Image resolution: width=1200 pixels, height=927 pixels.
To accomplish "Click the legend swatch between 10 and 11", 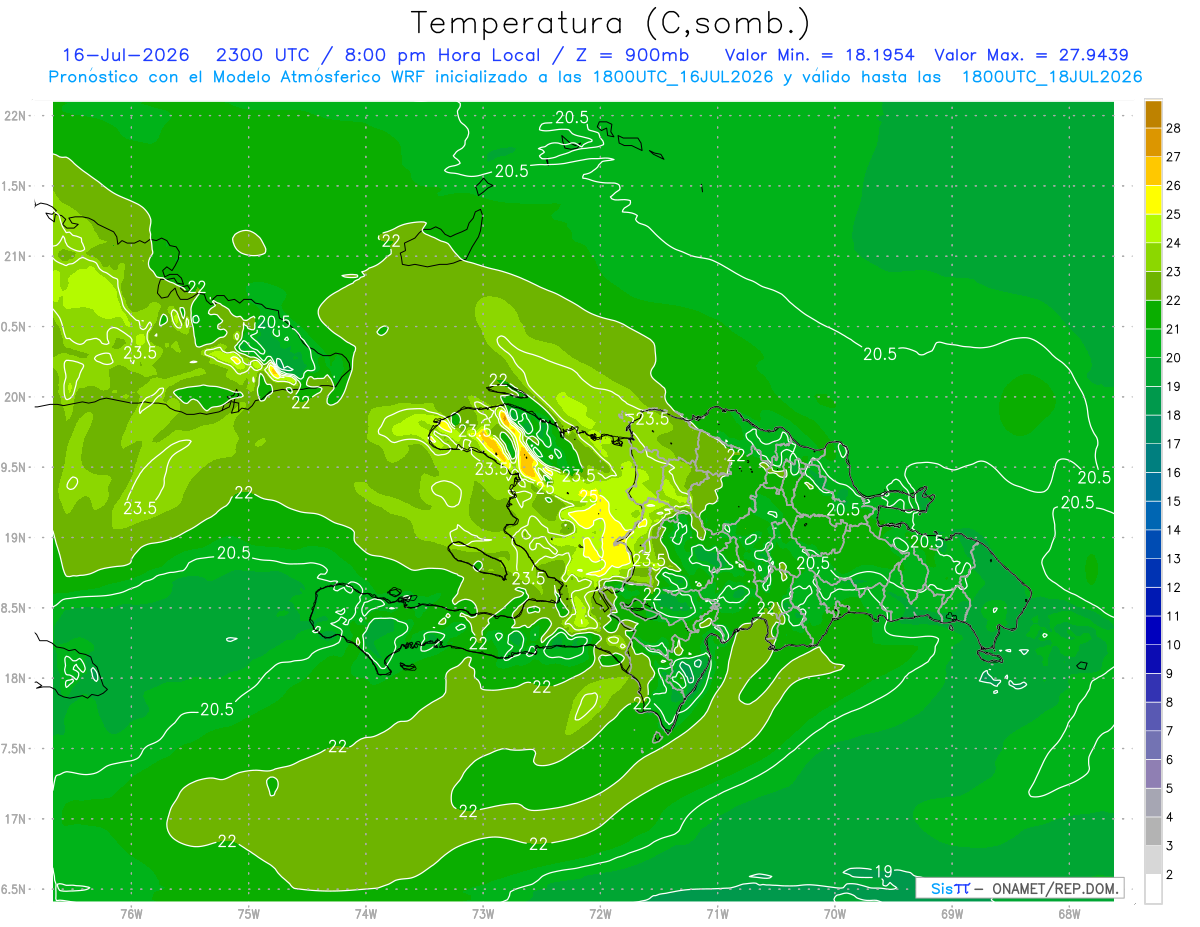I will click(x=1153, y=631).
